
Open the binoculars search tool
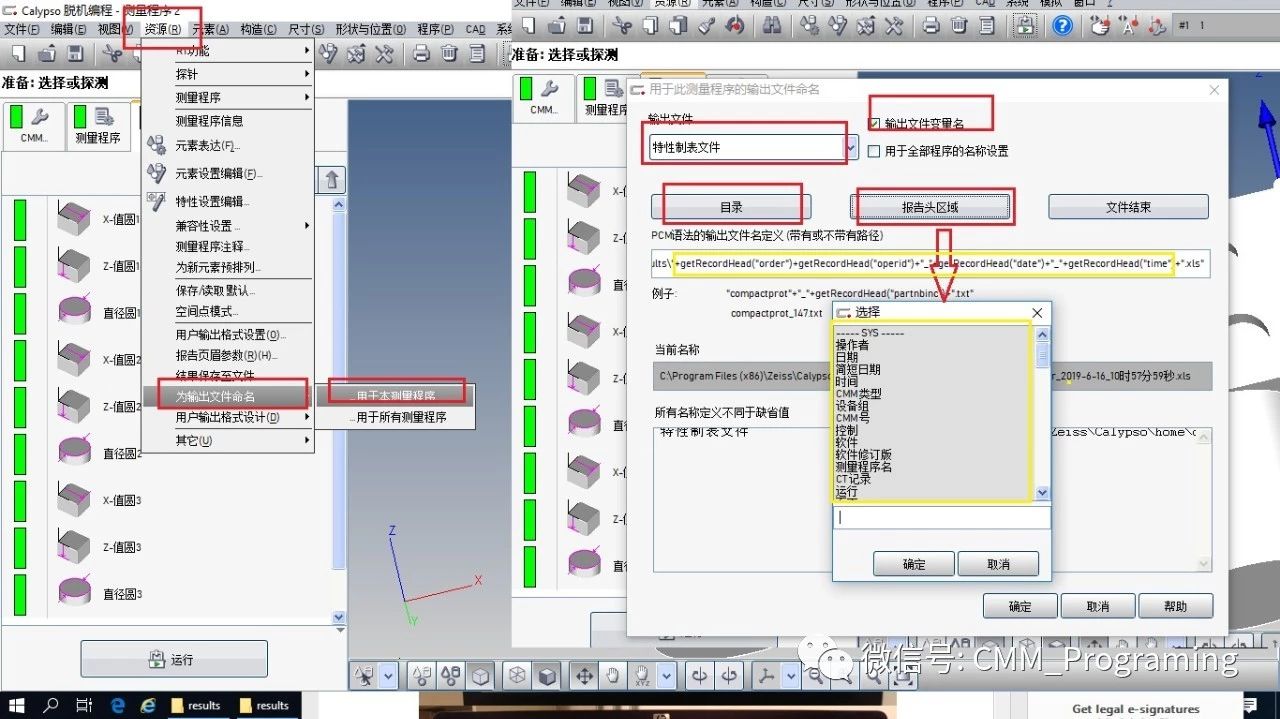point(771,26)
